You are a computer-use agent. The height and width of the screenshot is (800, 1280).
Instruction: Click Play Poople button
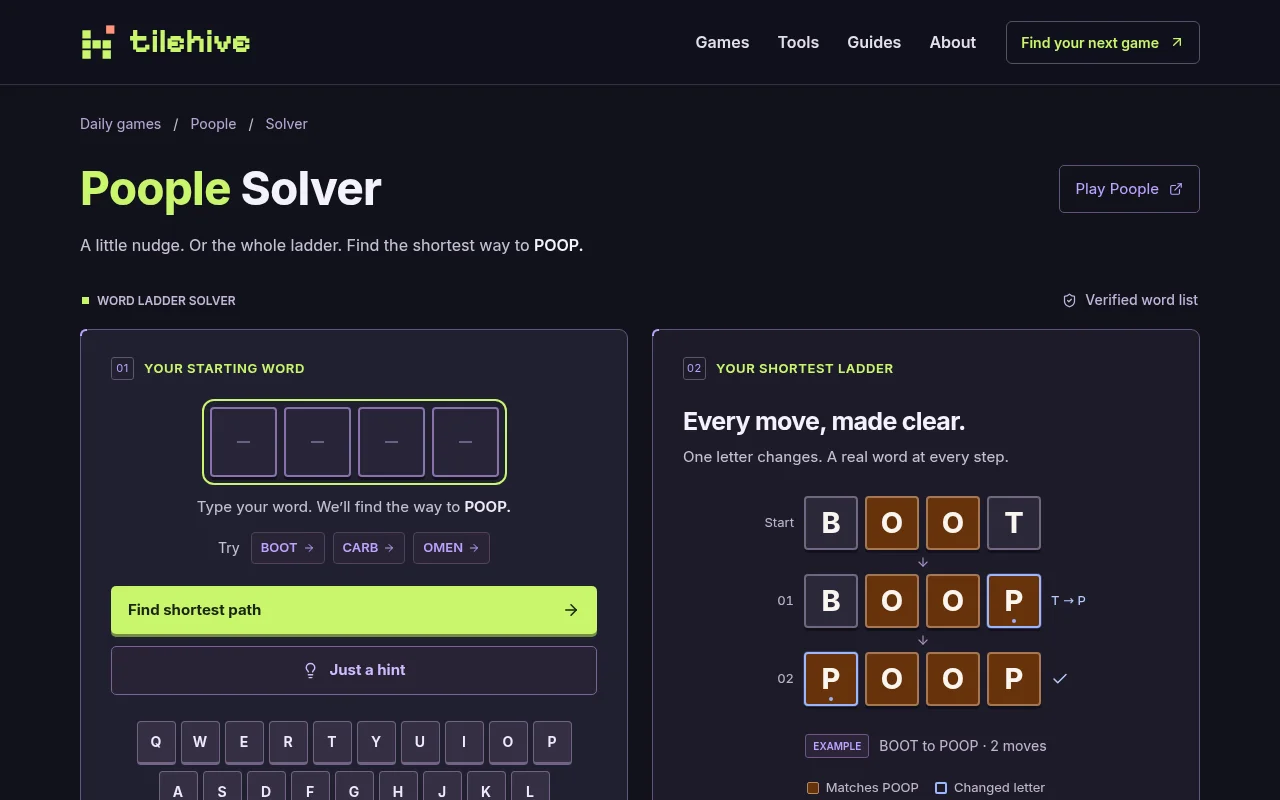click(x=1129, y=189)
